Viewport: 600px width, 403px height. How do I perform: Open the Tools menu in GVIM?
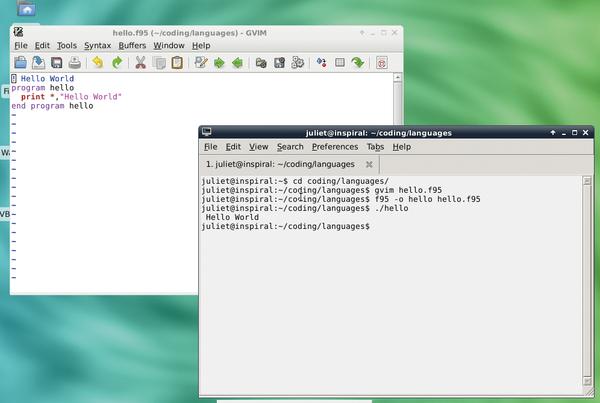[x=67, y=46]
